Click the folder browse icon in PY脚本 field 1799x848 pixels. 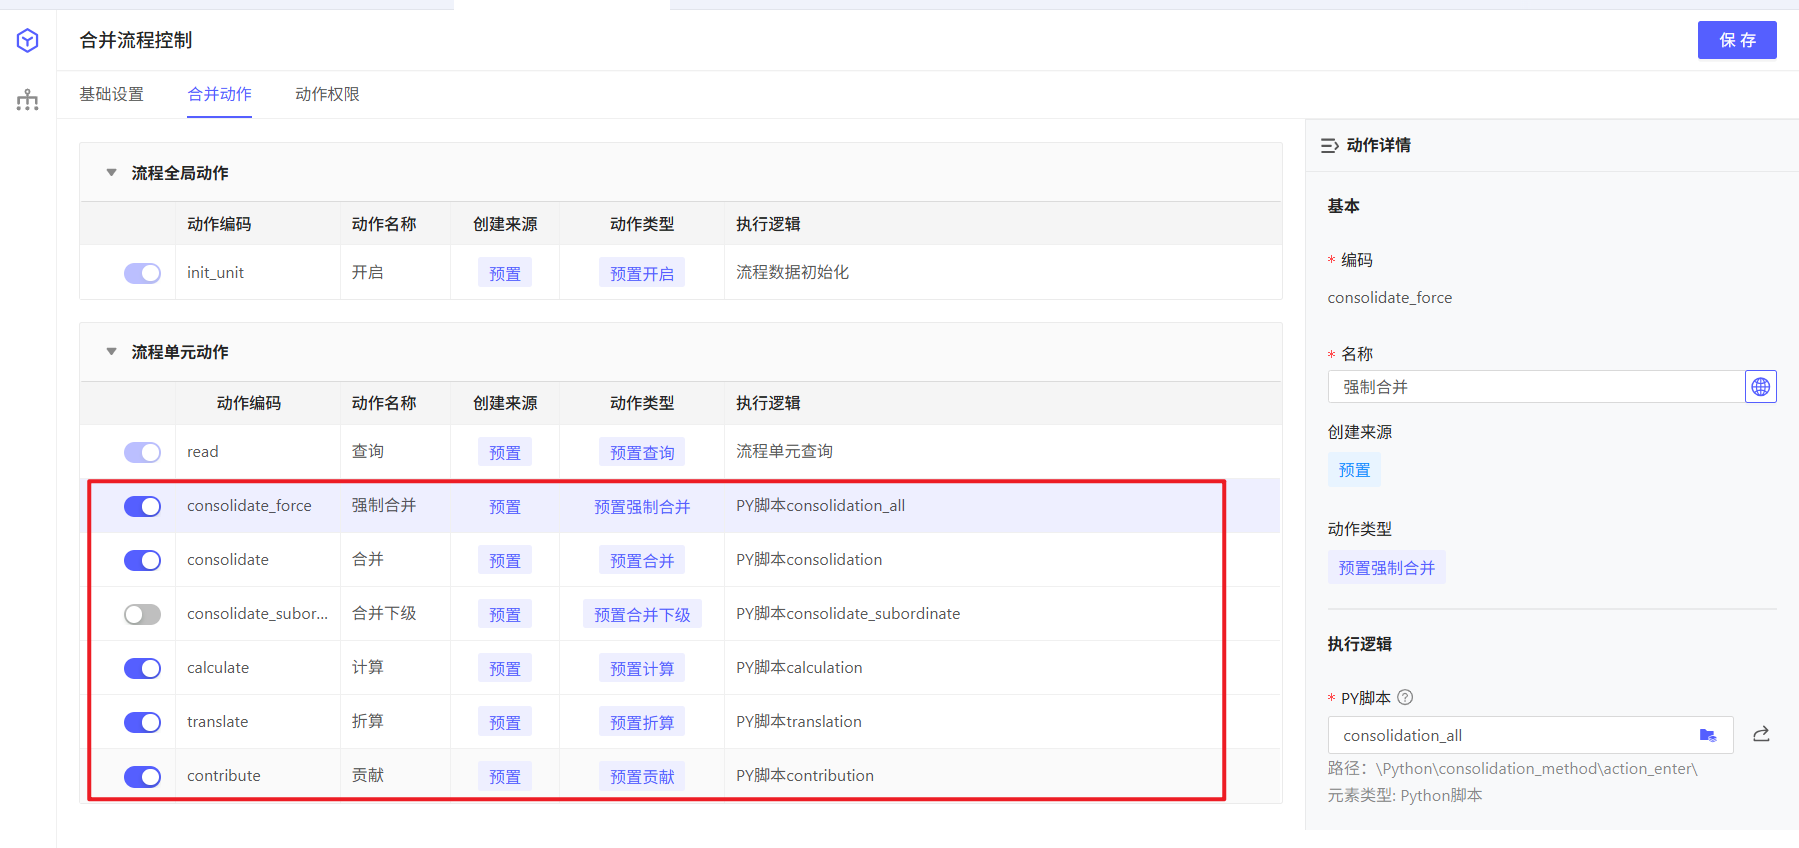pyautogui.click(x=1708, y=736)
